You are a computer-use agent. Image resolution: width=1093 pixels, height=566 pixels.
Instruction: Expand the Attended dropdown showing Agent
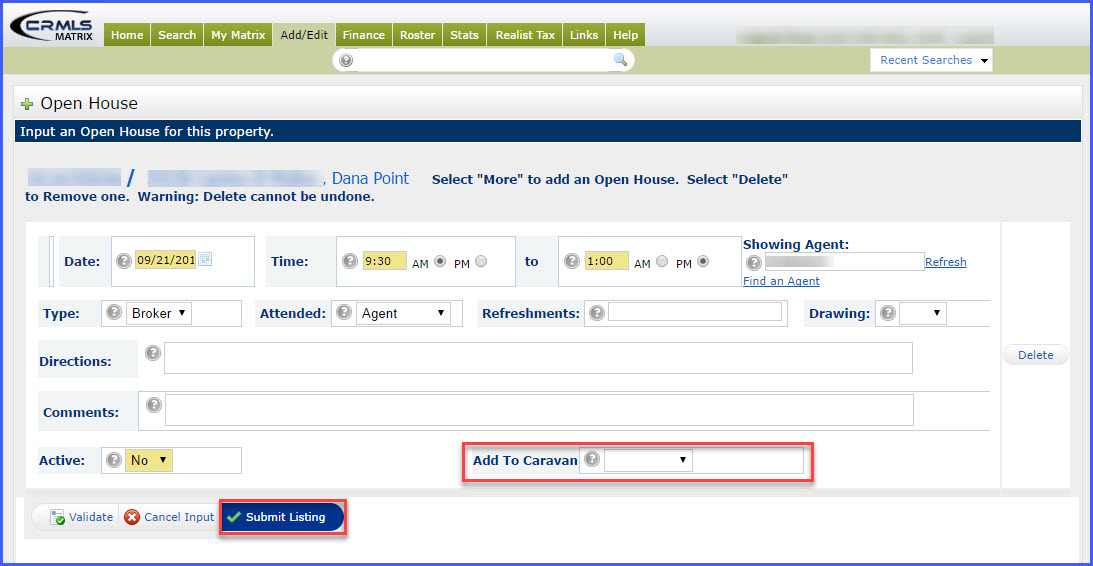click(403, 313)
